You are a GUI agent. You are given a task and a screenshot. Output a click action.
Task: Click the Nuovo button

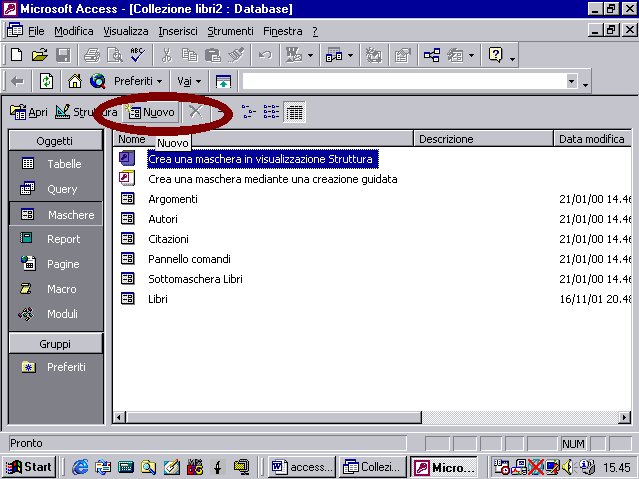pos(151,112)
